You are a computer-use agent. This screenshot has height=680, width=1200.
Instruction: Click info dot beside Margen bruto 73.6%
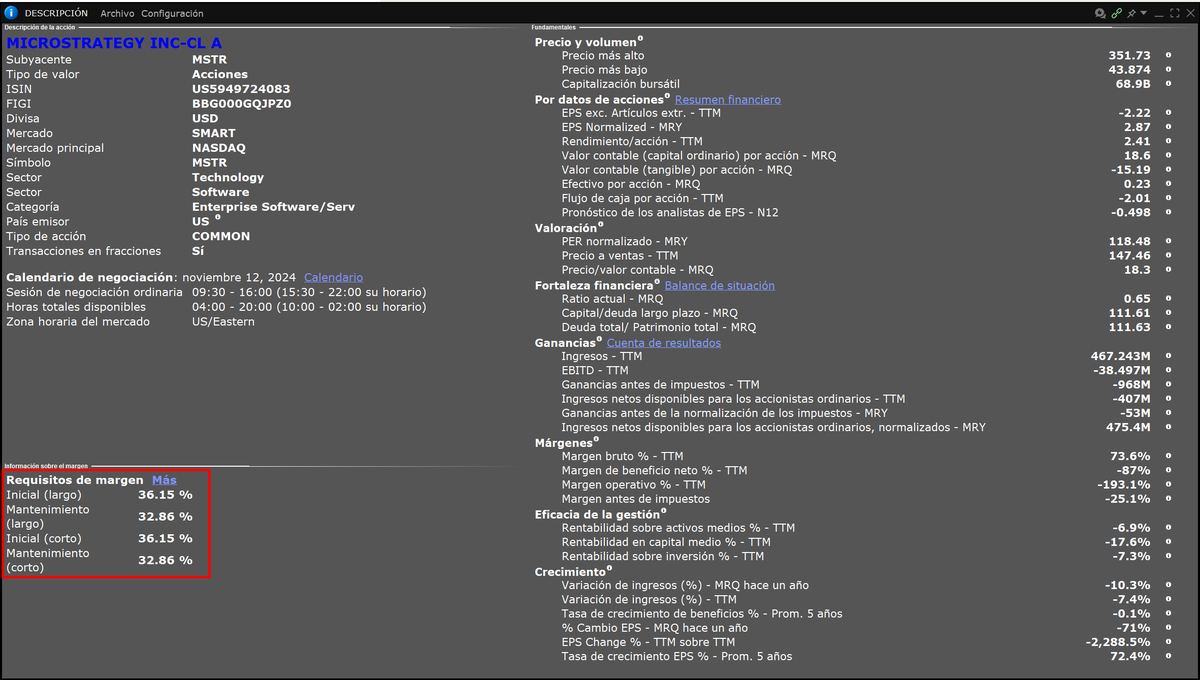[x=1167, y=456]
